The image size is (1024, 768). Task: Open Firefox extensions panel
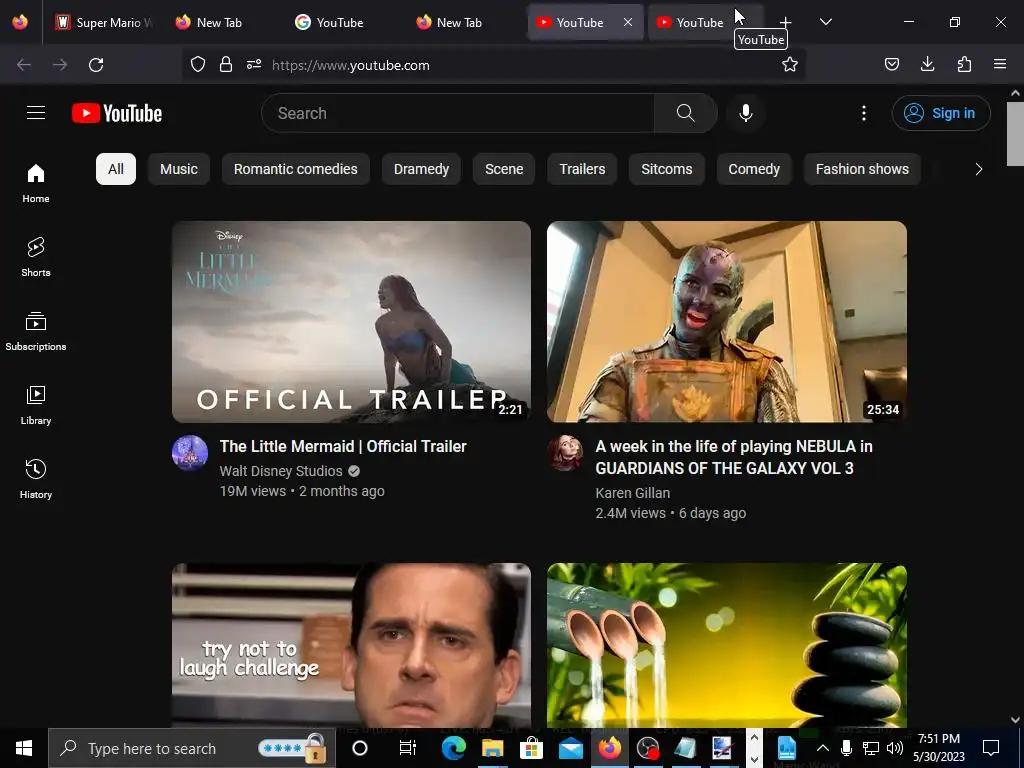[x=964, y=64]
